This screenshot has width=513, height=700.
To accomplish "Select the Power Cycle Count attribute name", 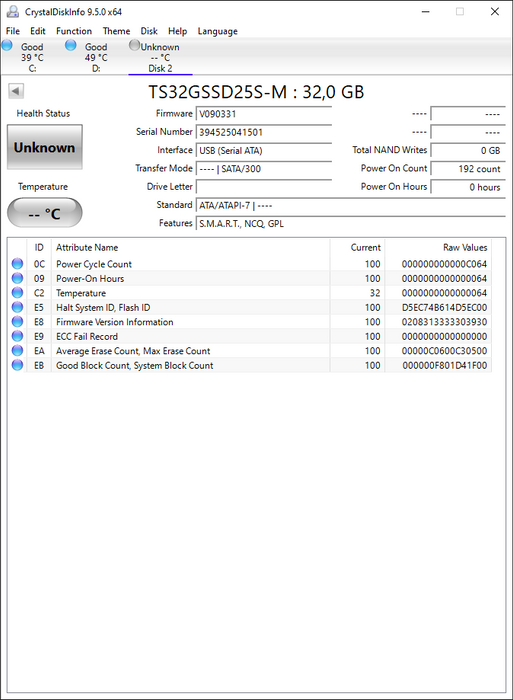I will 94,264.
